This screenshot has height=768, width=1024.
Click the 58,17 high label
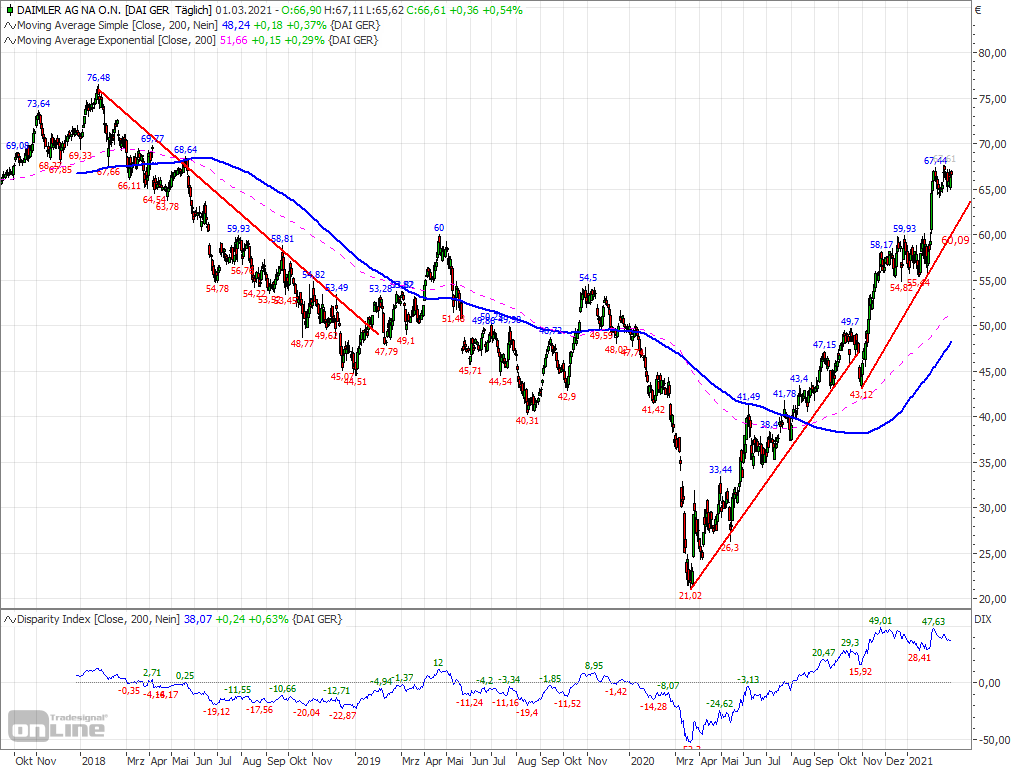(882, 245)
